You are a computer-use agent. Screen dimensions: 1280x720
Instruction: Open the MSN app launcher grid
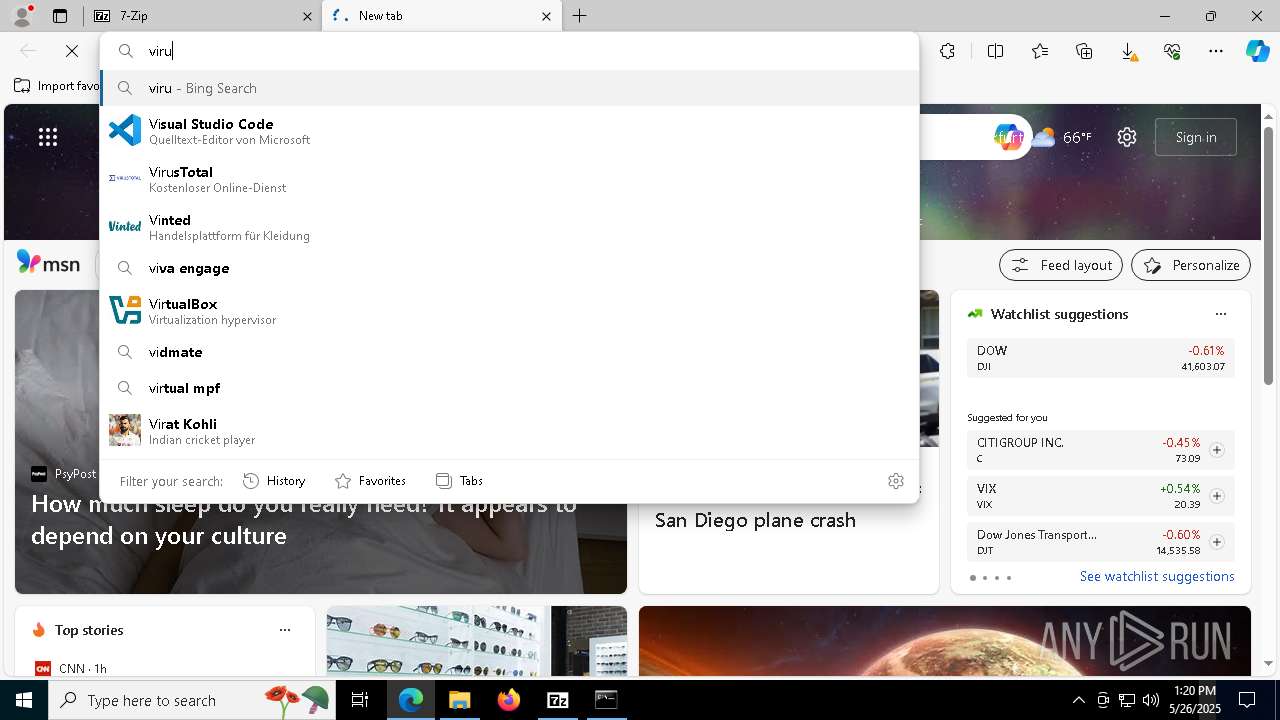coord(48,137)
